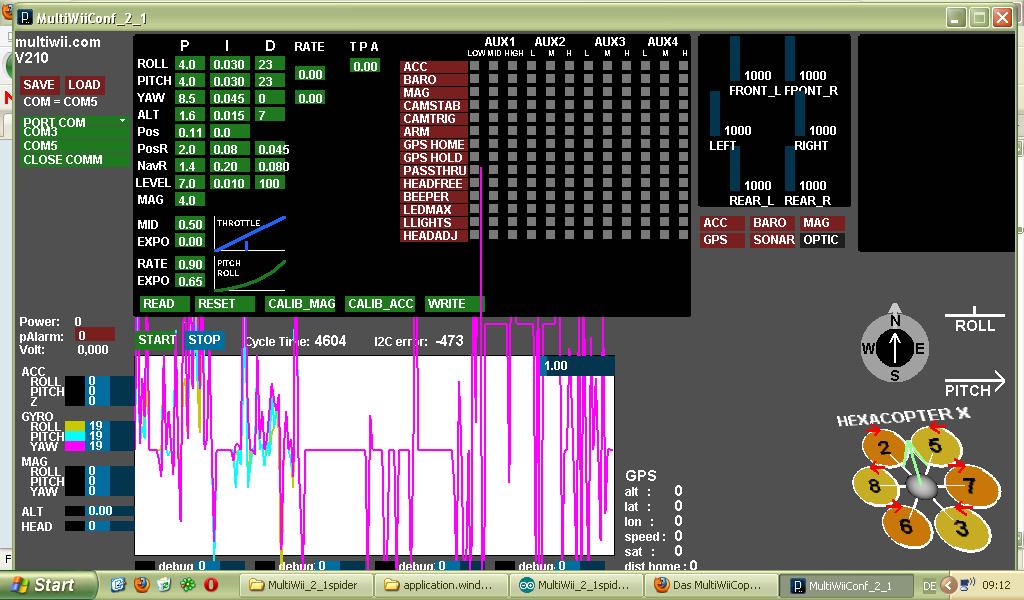The width and height of the screenshot is (1024, 600).
Task: Expand the PORT COM dropdown list
Action: pyautogui.click(x=74, y=122)
